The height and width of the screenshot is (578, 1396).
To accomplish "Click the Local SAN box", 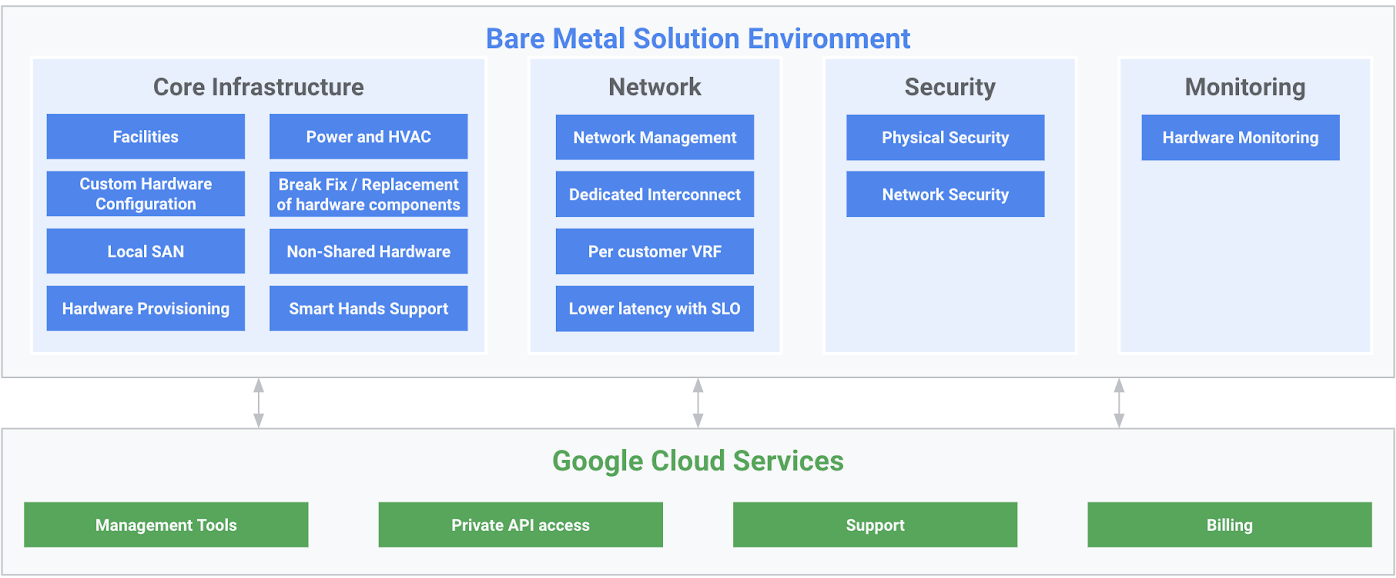I will (145, 251).
